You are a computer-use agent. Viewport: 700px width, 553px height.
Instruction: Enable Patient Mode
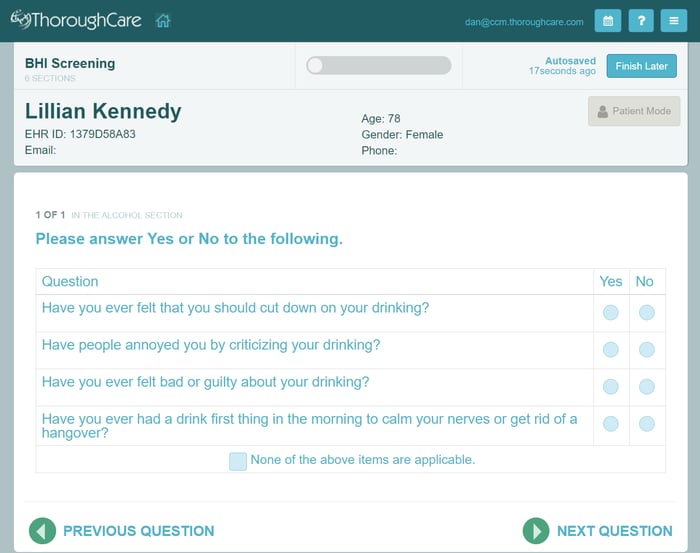[634, 111]
